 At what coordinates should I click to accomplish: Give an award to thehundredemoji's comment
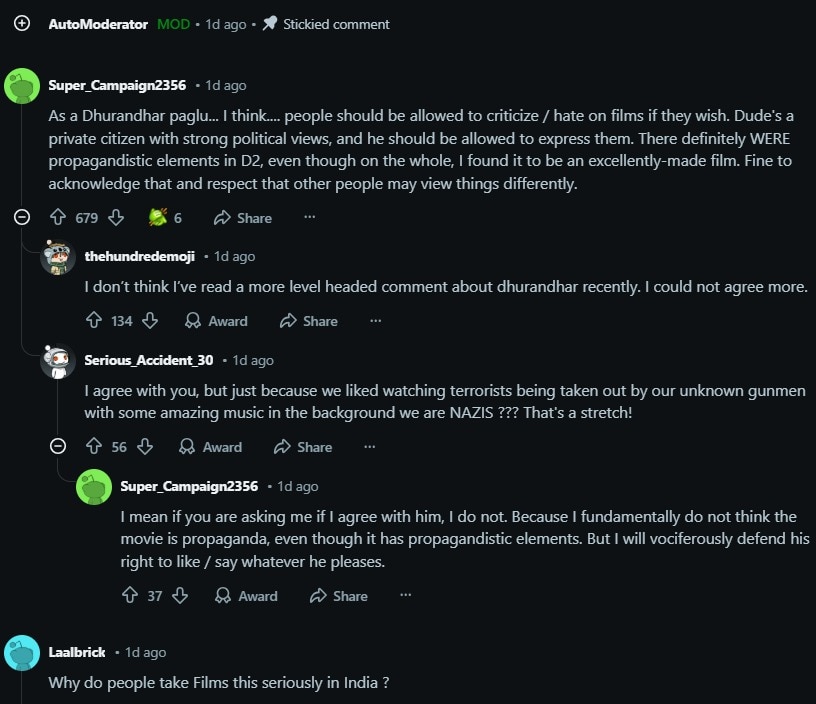pos(216,320)
